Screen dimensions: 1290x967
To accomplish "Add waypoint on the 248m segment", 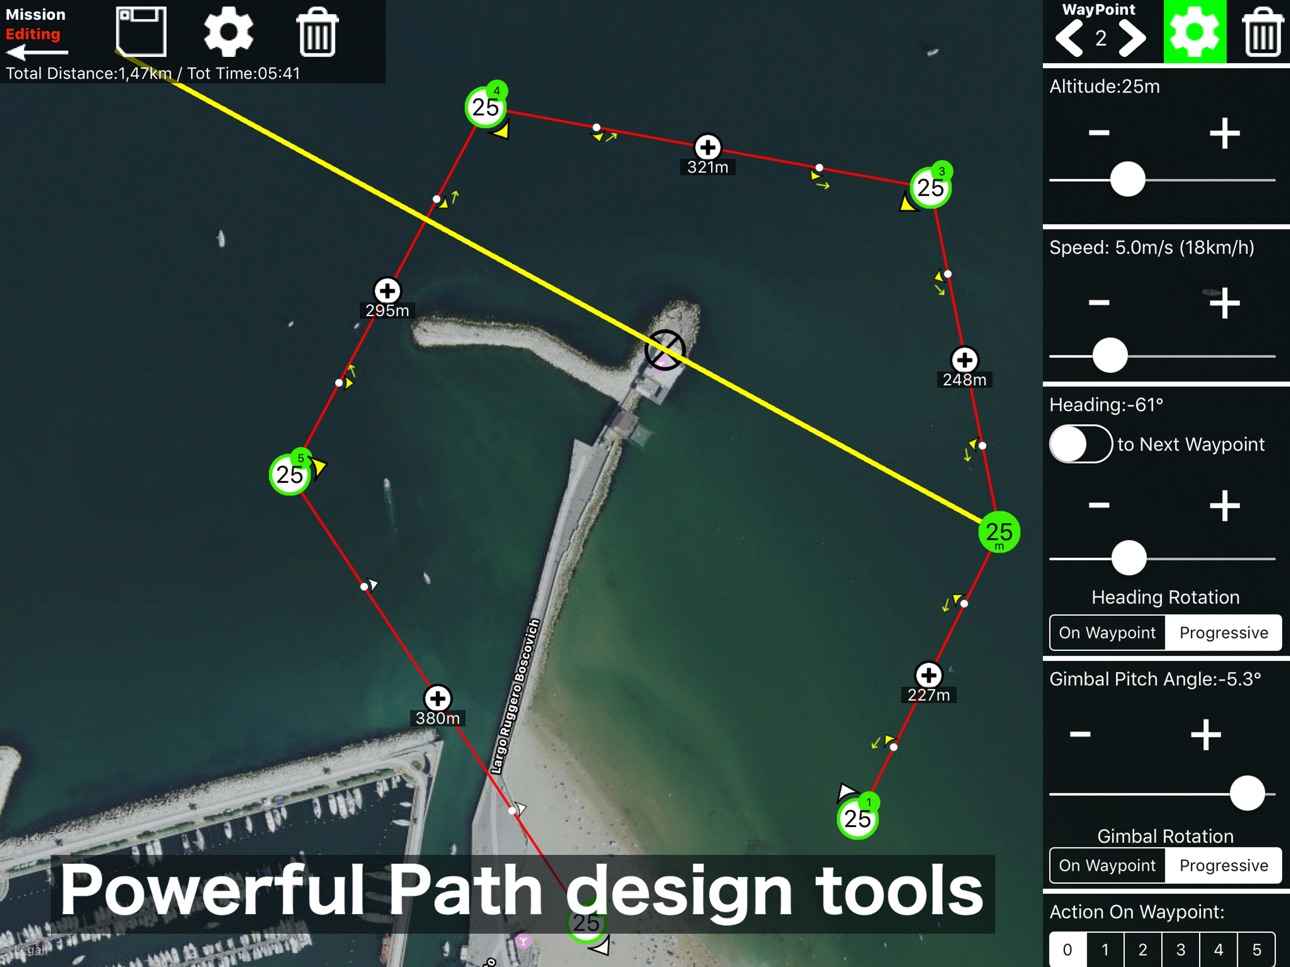I will [964, 360].
